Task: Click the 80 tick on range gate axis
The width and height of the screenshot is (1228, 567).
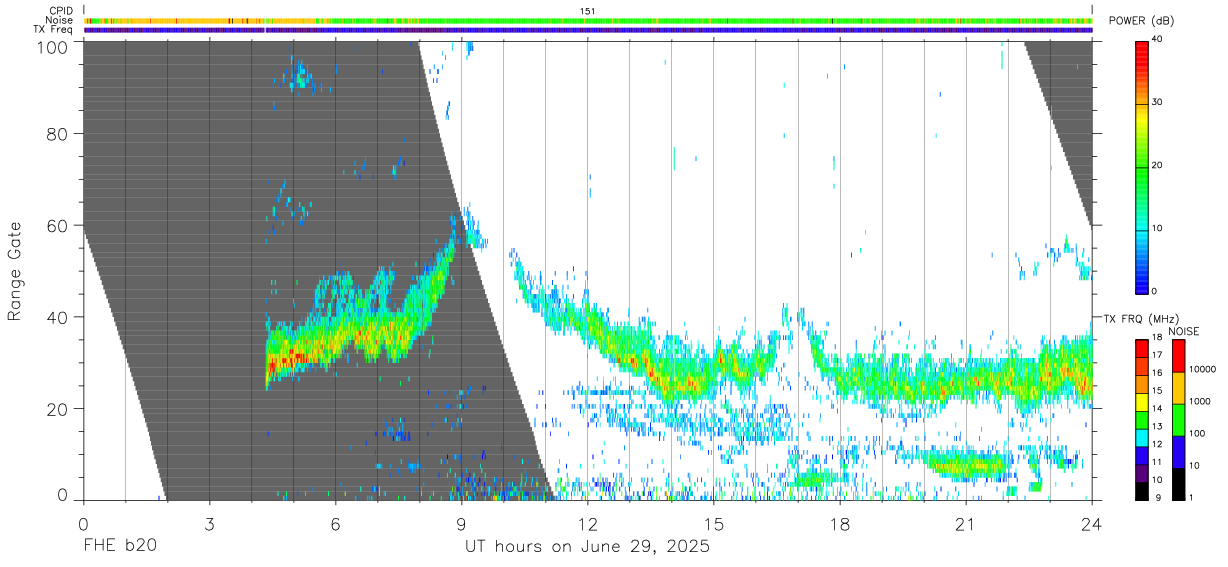Action: 59,134
